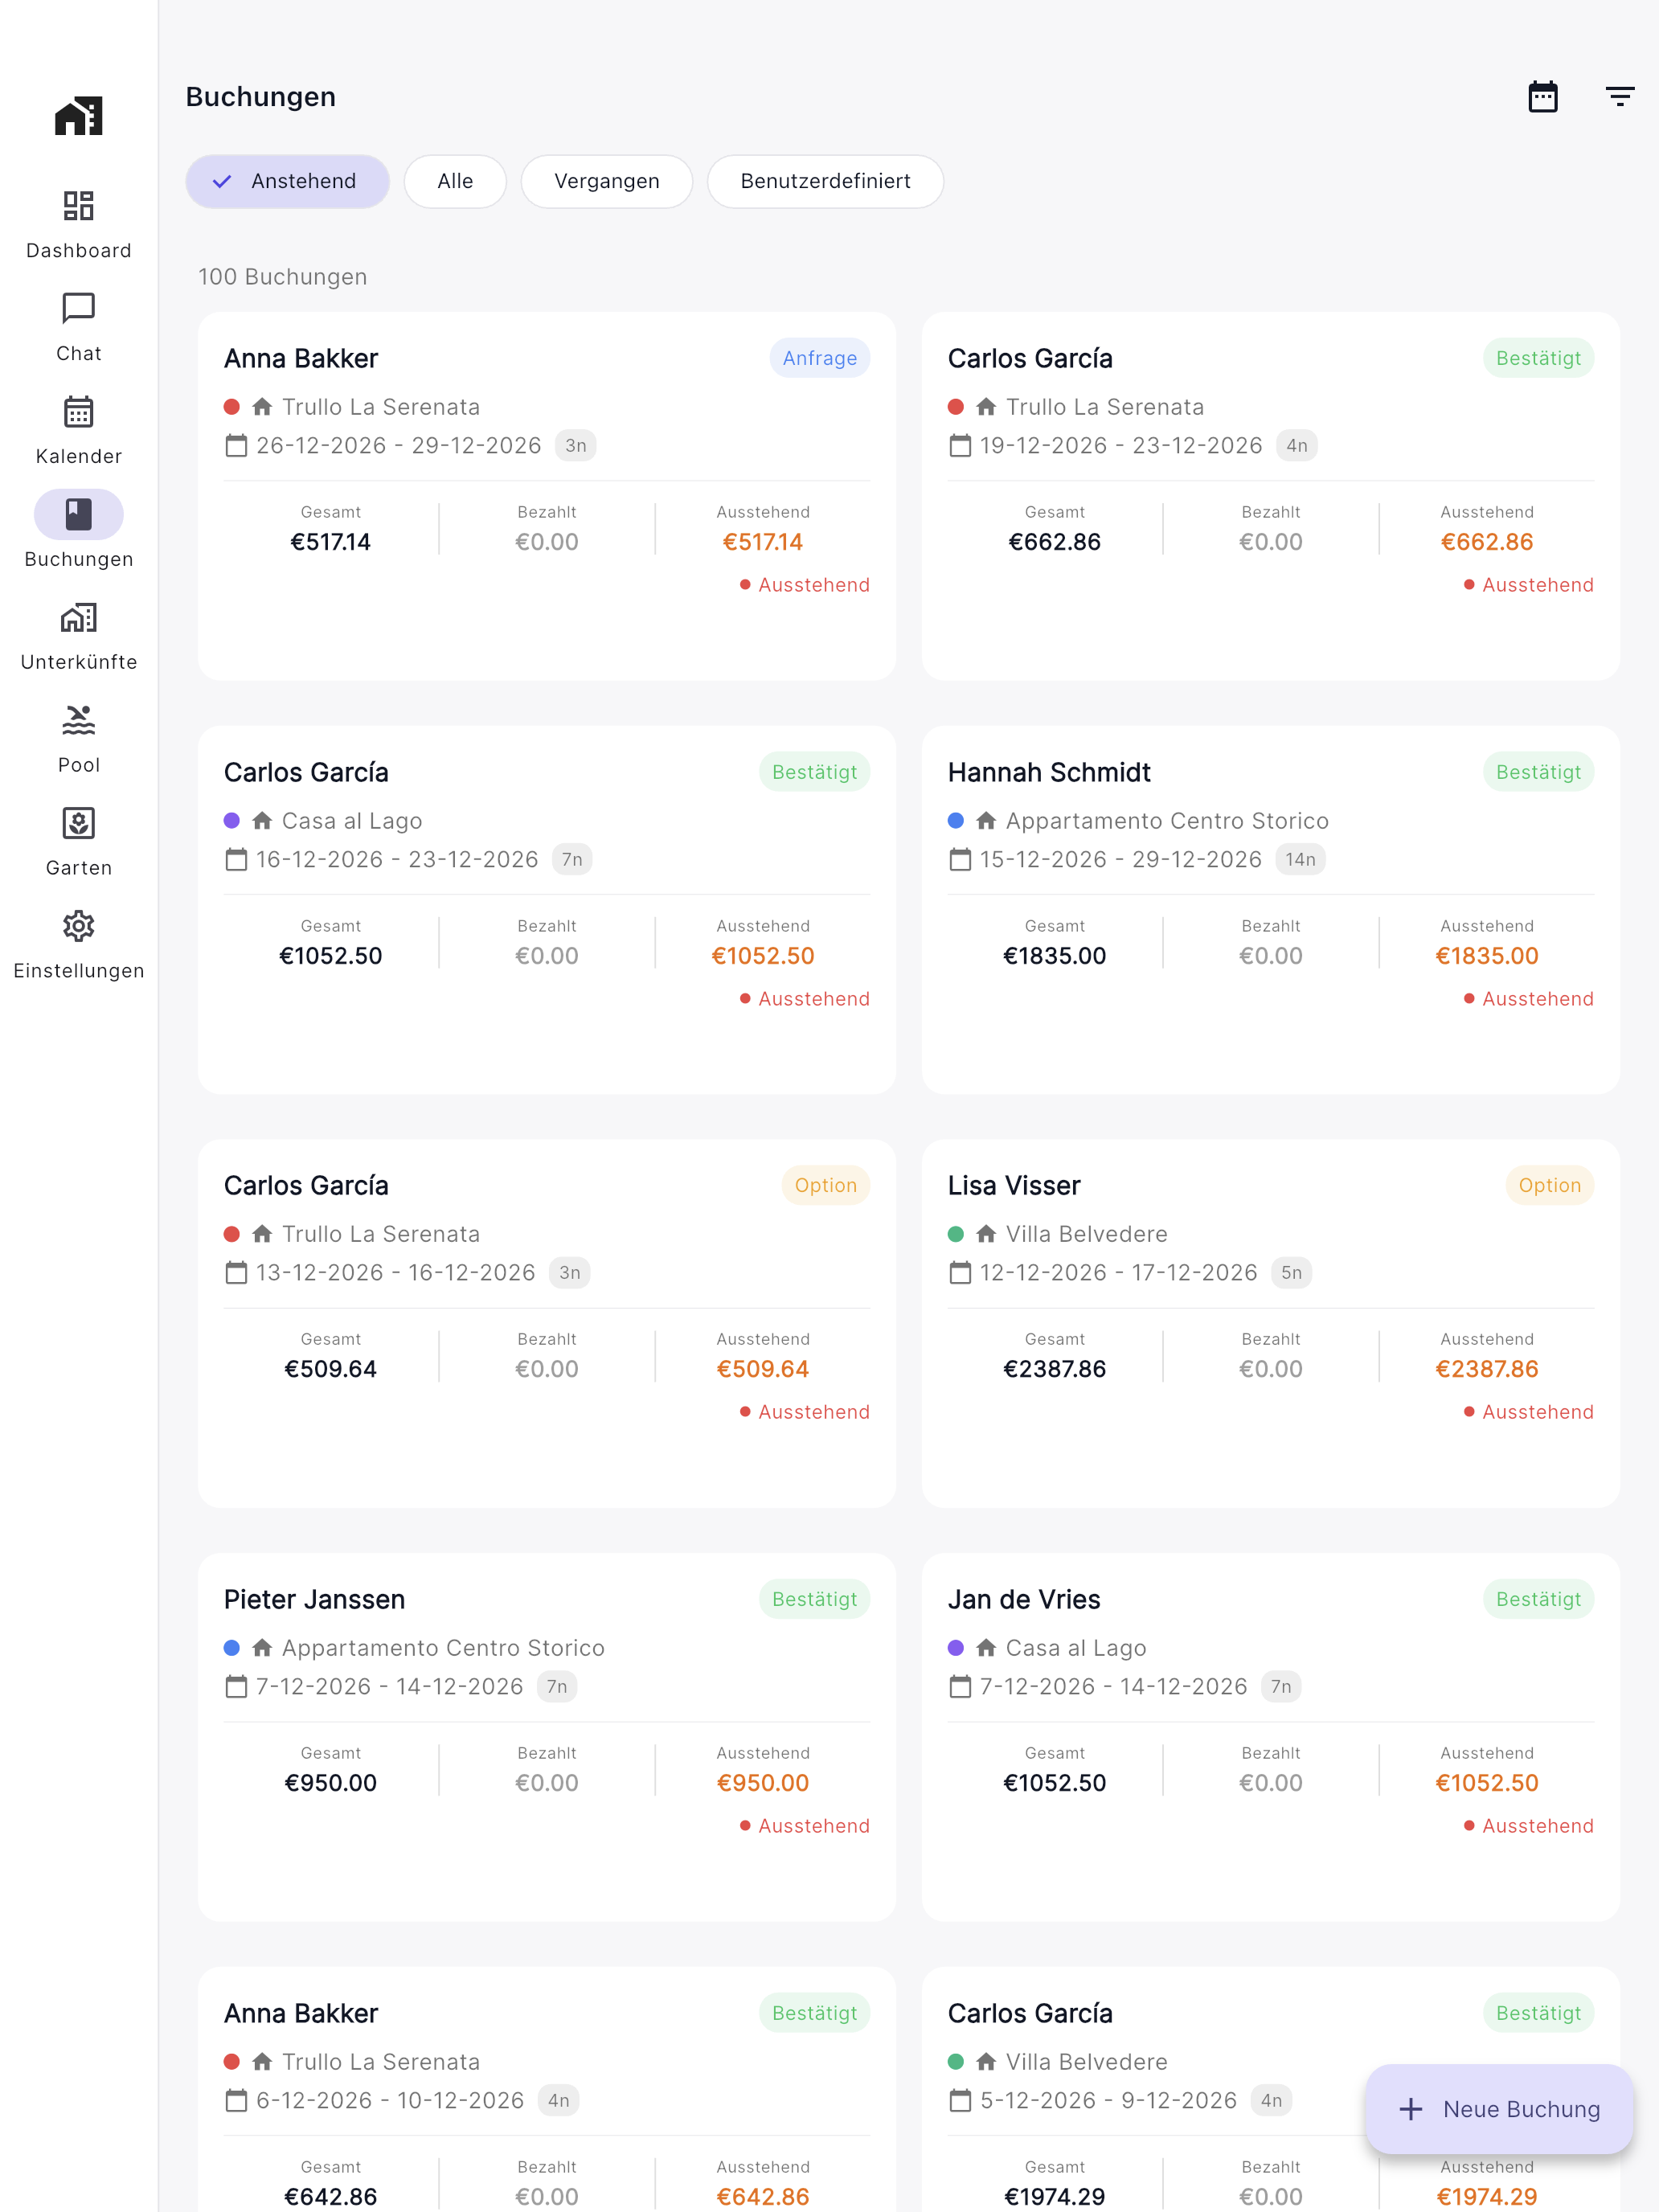The image size is (1659, 2212).
Task: Open Unterkünfte from the sidebar
Action: (79, 637)
